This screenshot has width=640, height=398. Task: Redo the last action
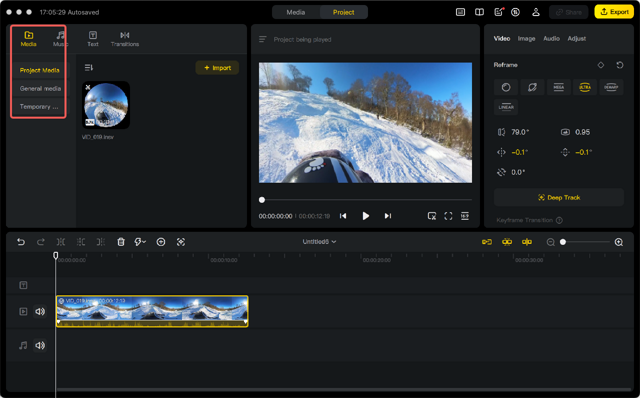click(40, 242)
